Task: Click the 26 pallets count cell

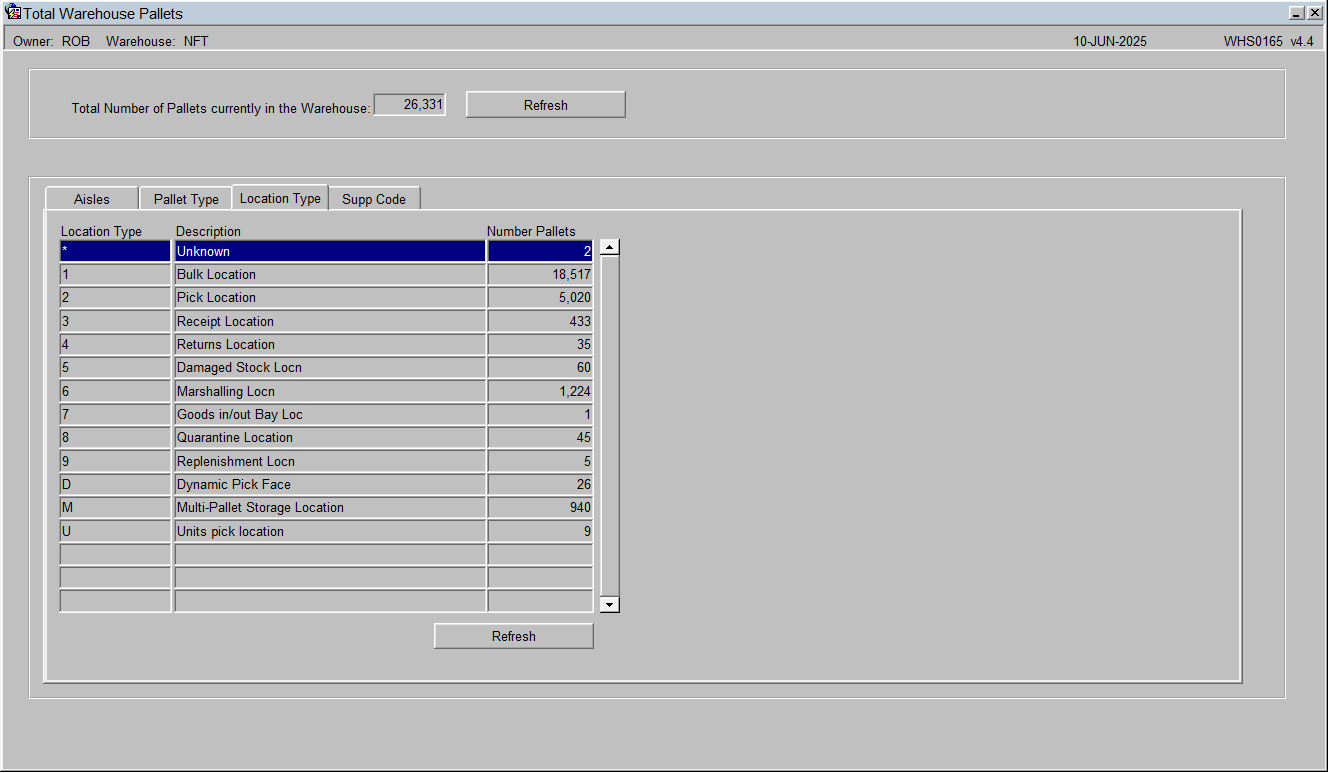Action: 540,484
